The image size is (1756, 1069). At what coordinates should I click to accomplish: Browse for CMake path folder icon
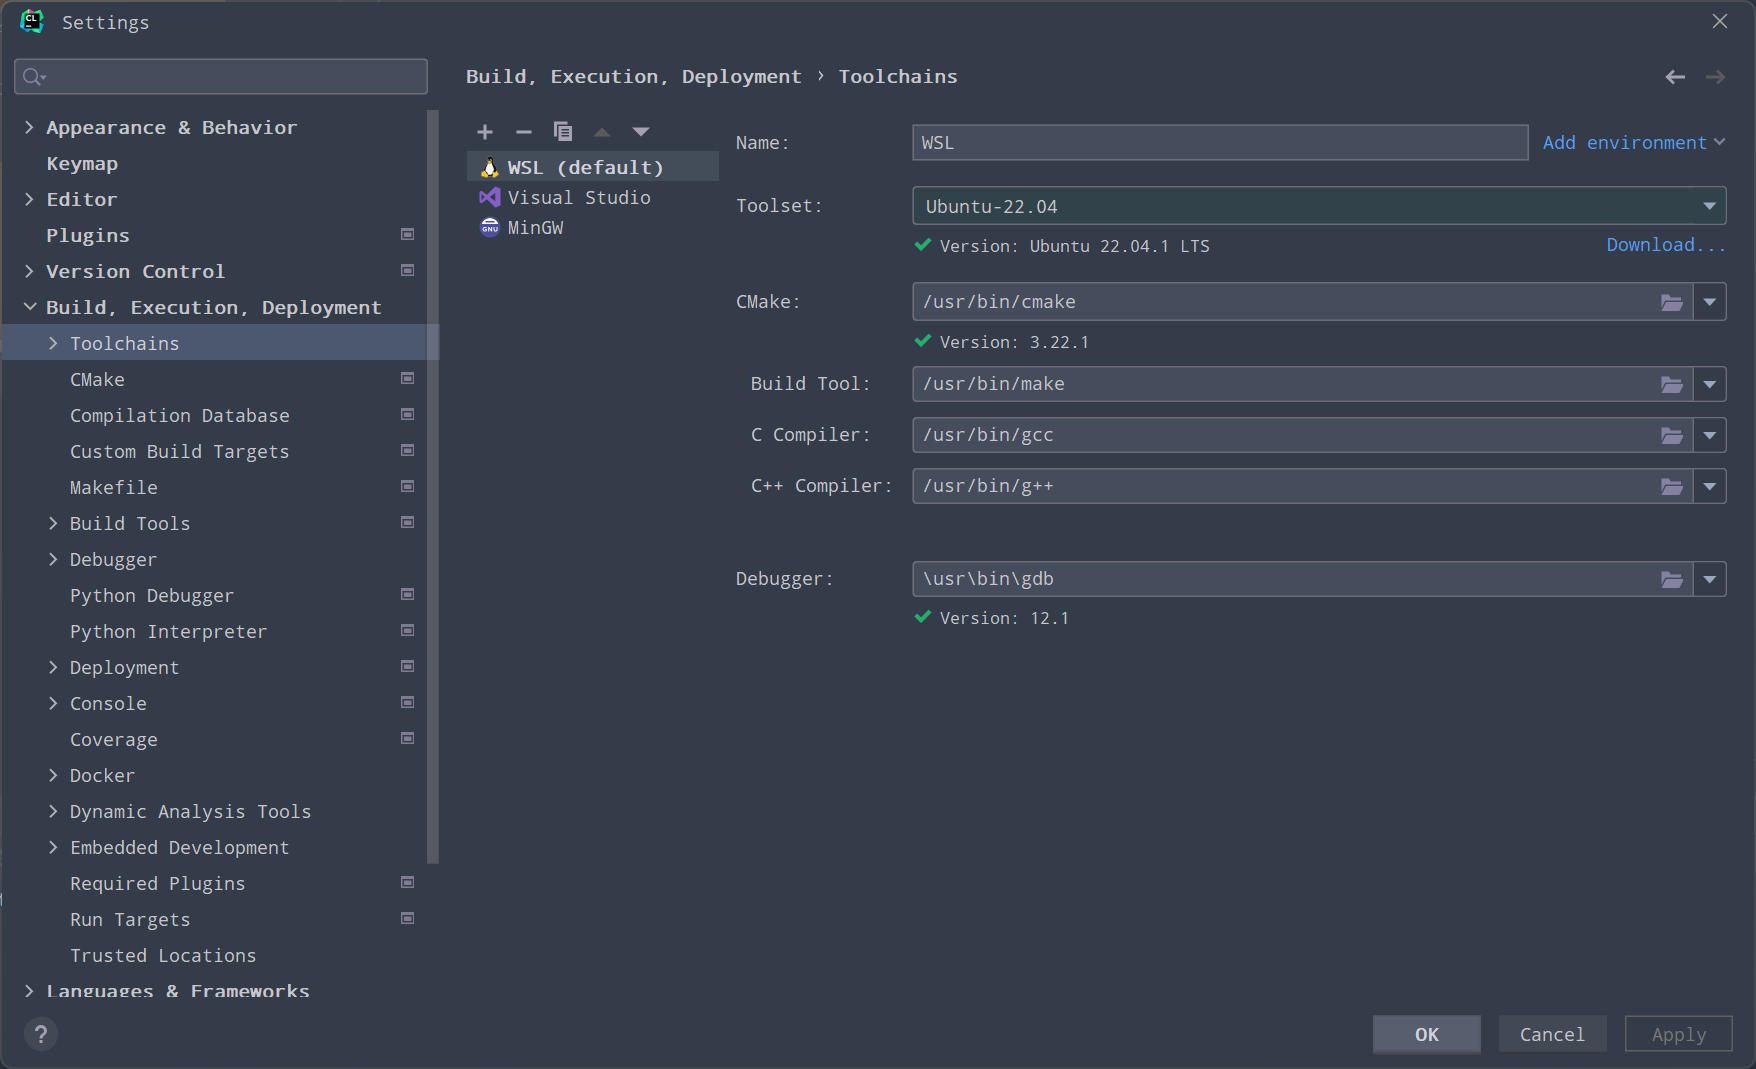coord(1672,302)
